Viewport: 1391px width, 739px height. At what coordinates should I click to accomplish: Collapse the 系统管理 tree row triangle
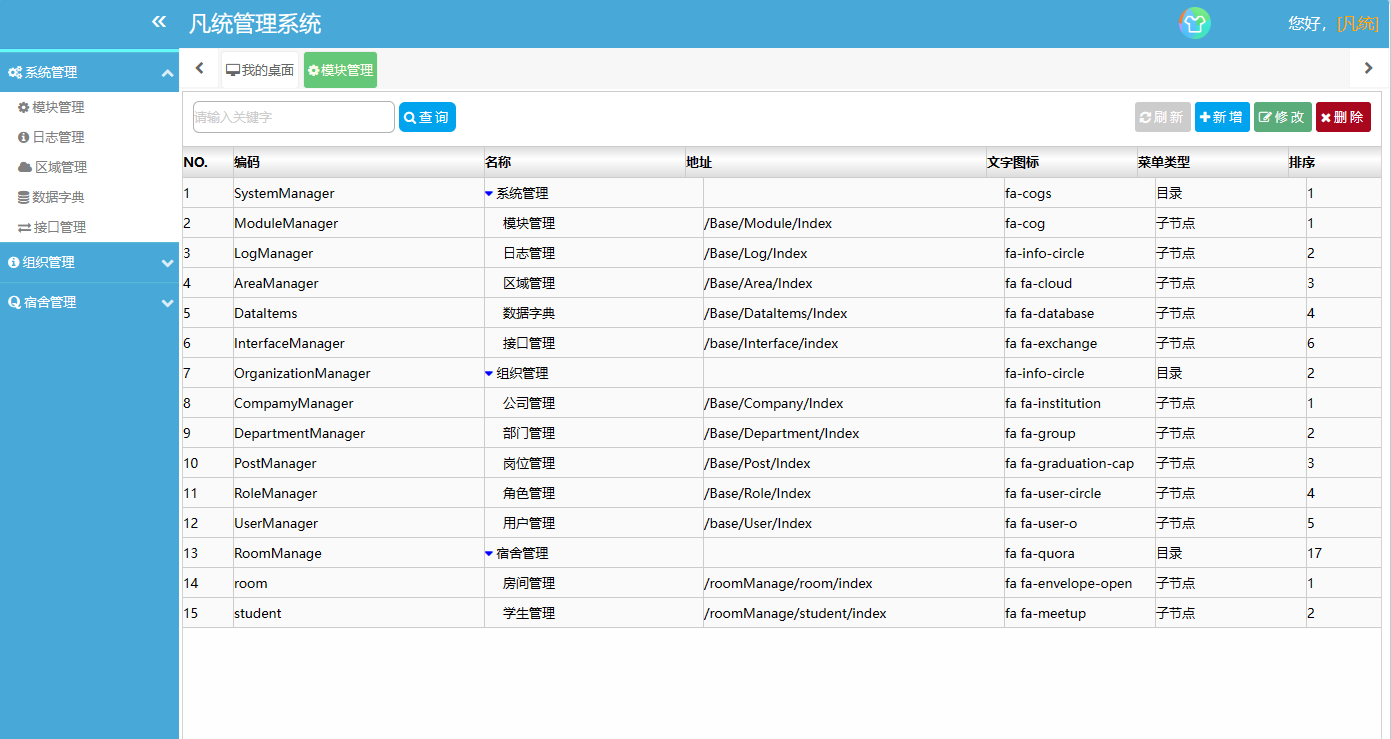(x=489, y=193)
